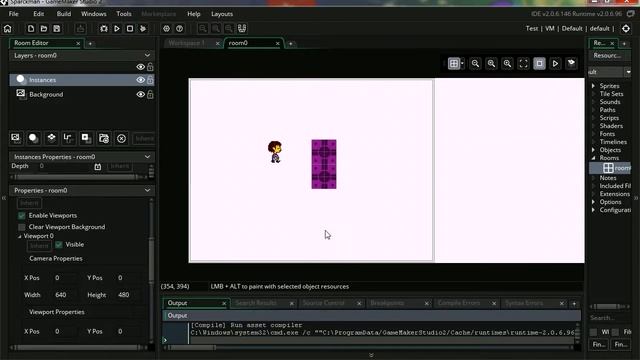Stop the game with the stop icon
The image size is (640, 360).
point(130,29)
